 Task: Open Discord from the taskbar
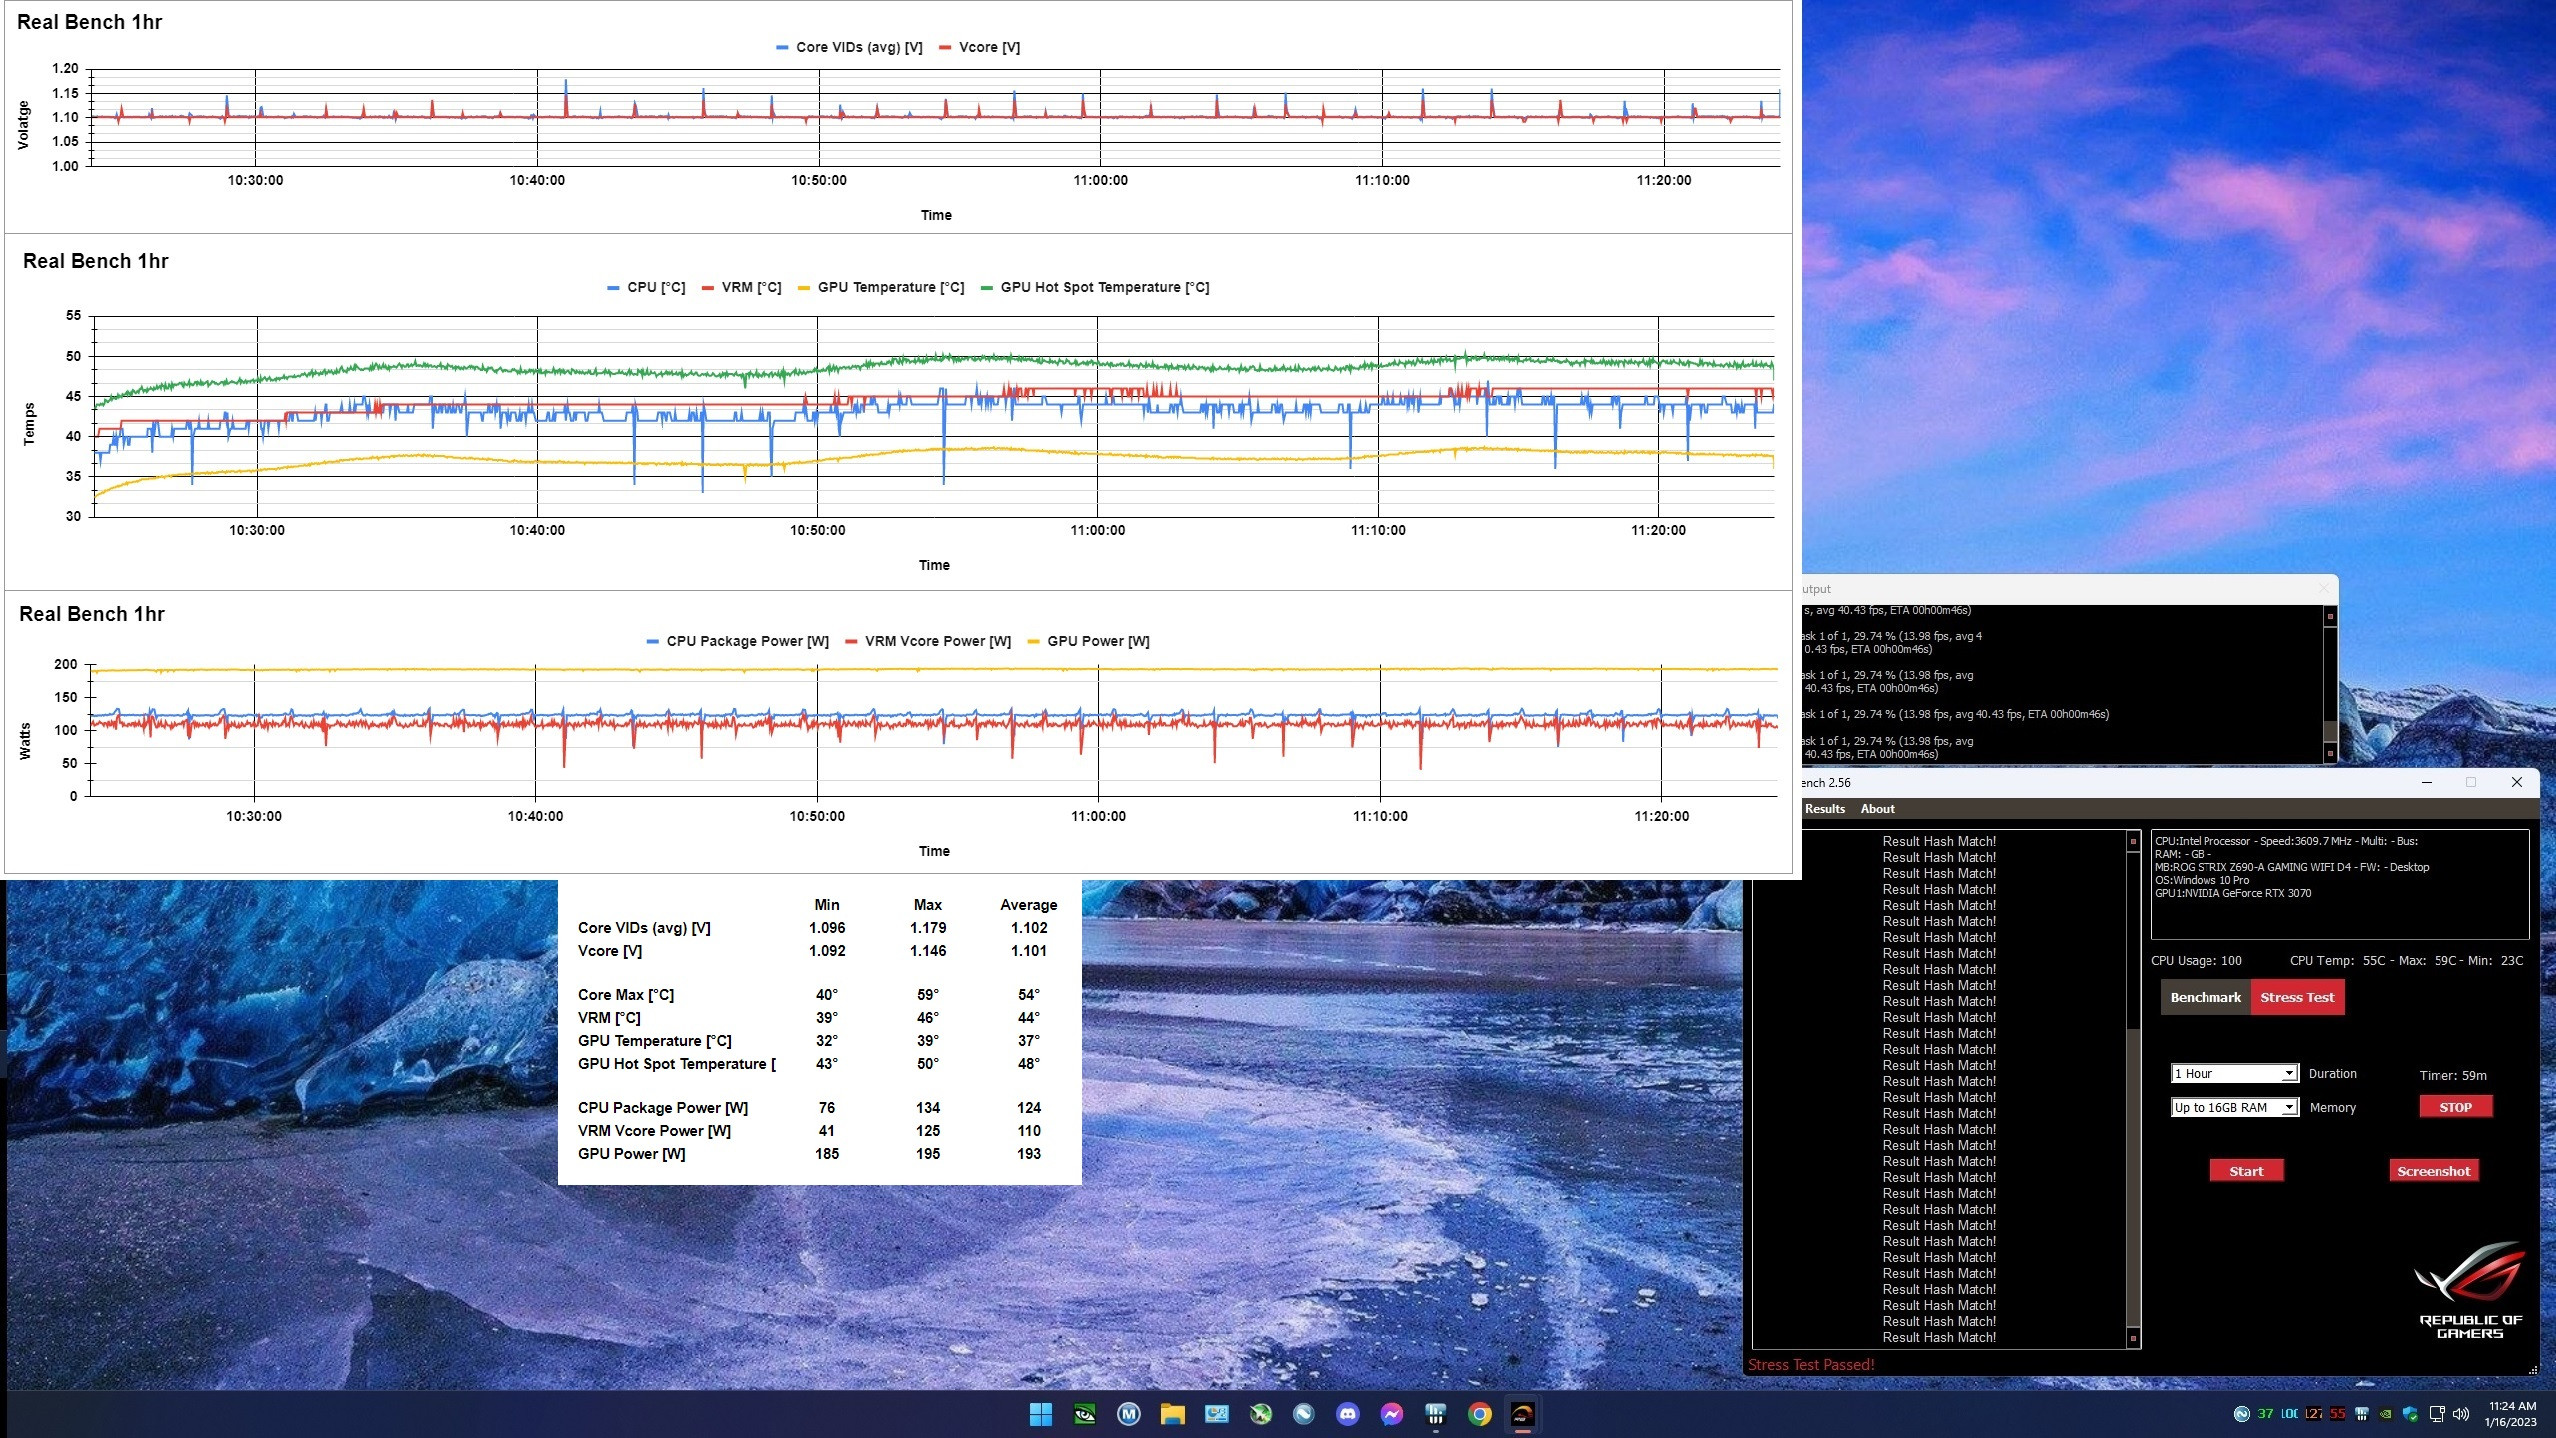pos(1348,1414)
